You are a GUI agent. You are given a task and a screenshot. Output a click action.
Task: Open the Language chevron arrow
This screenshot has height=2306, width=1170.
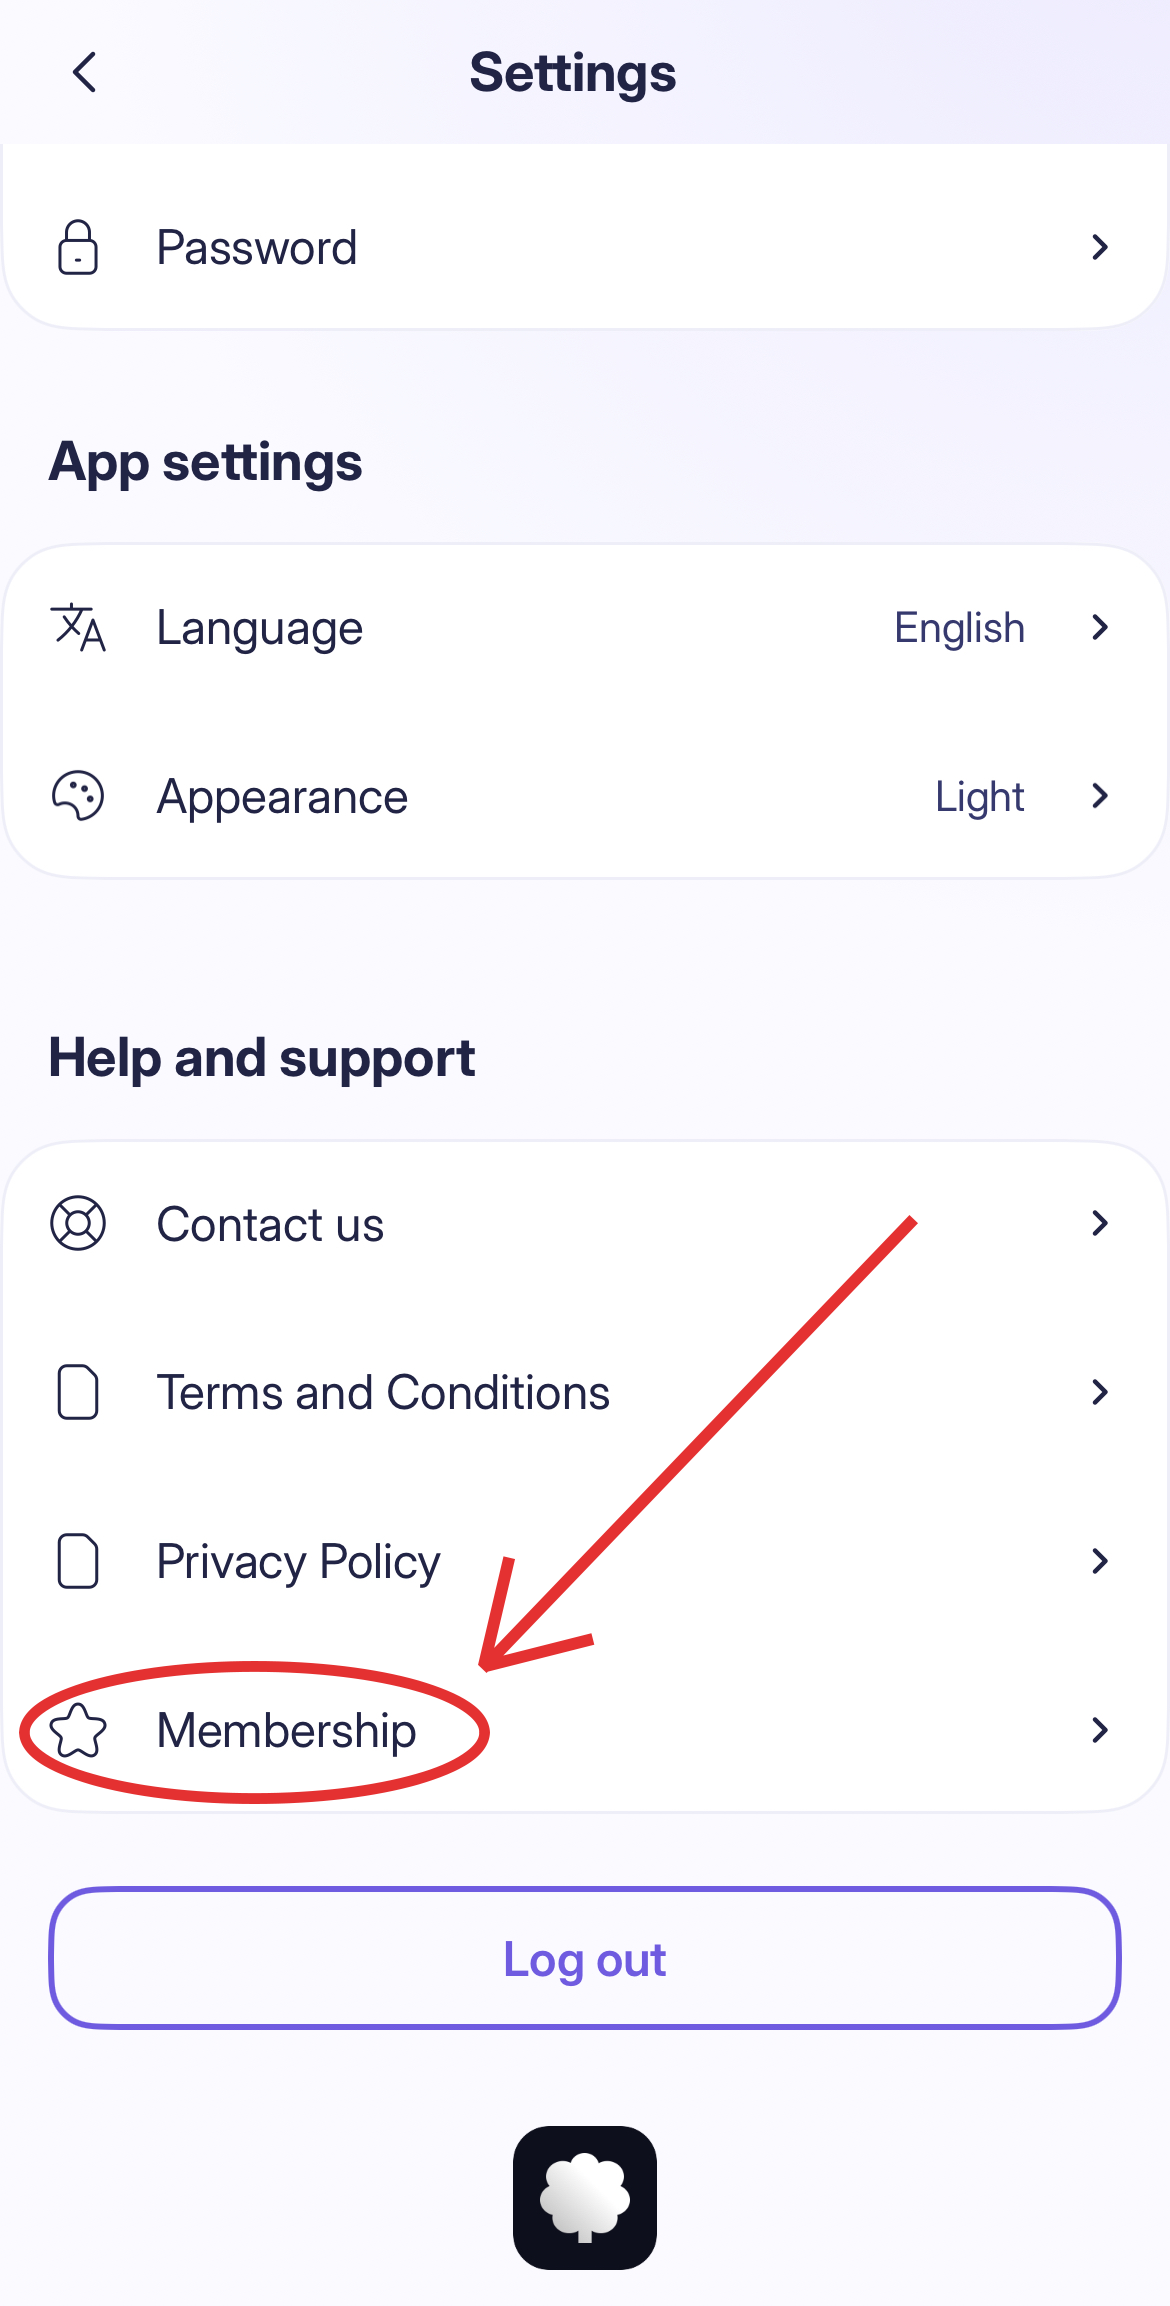(x=1100, y=628)
